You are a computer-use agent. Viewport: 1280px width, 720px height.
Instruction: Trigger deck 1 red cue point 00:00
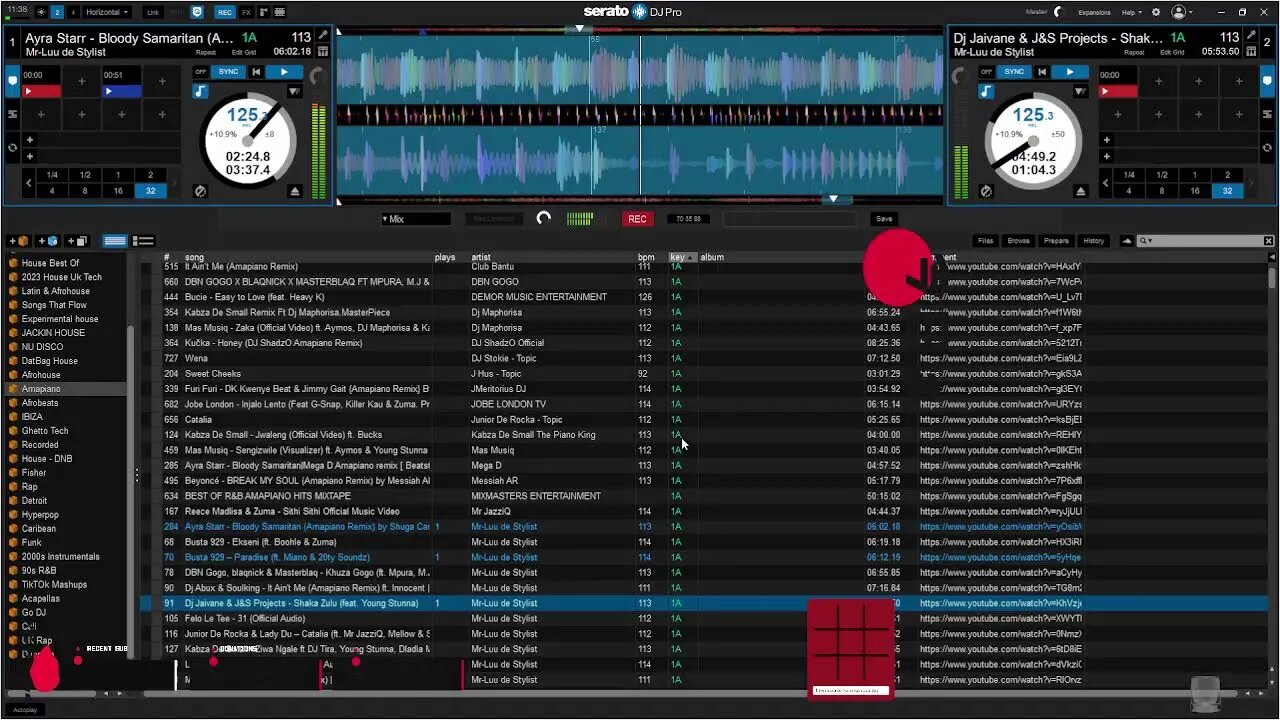tap(42, 91)
